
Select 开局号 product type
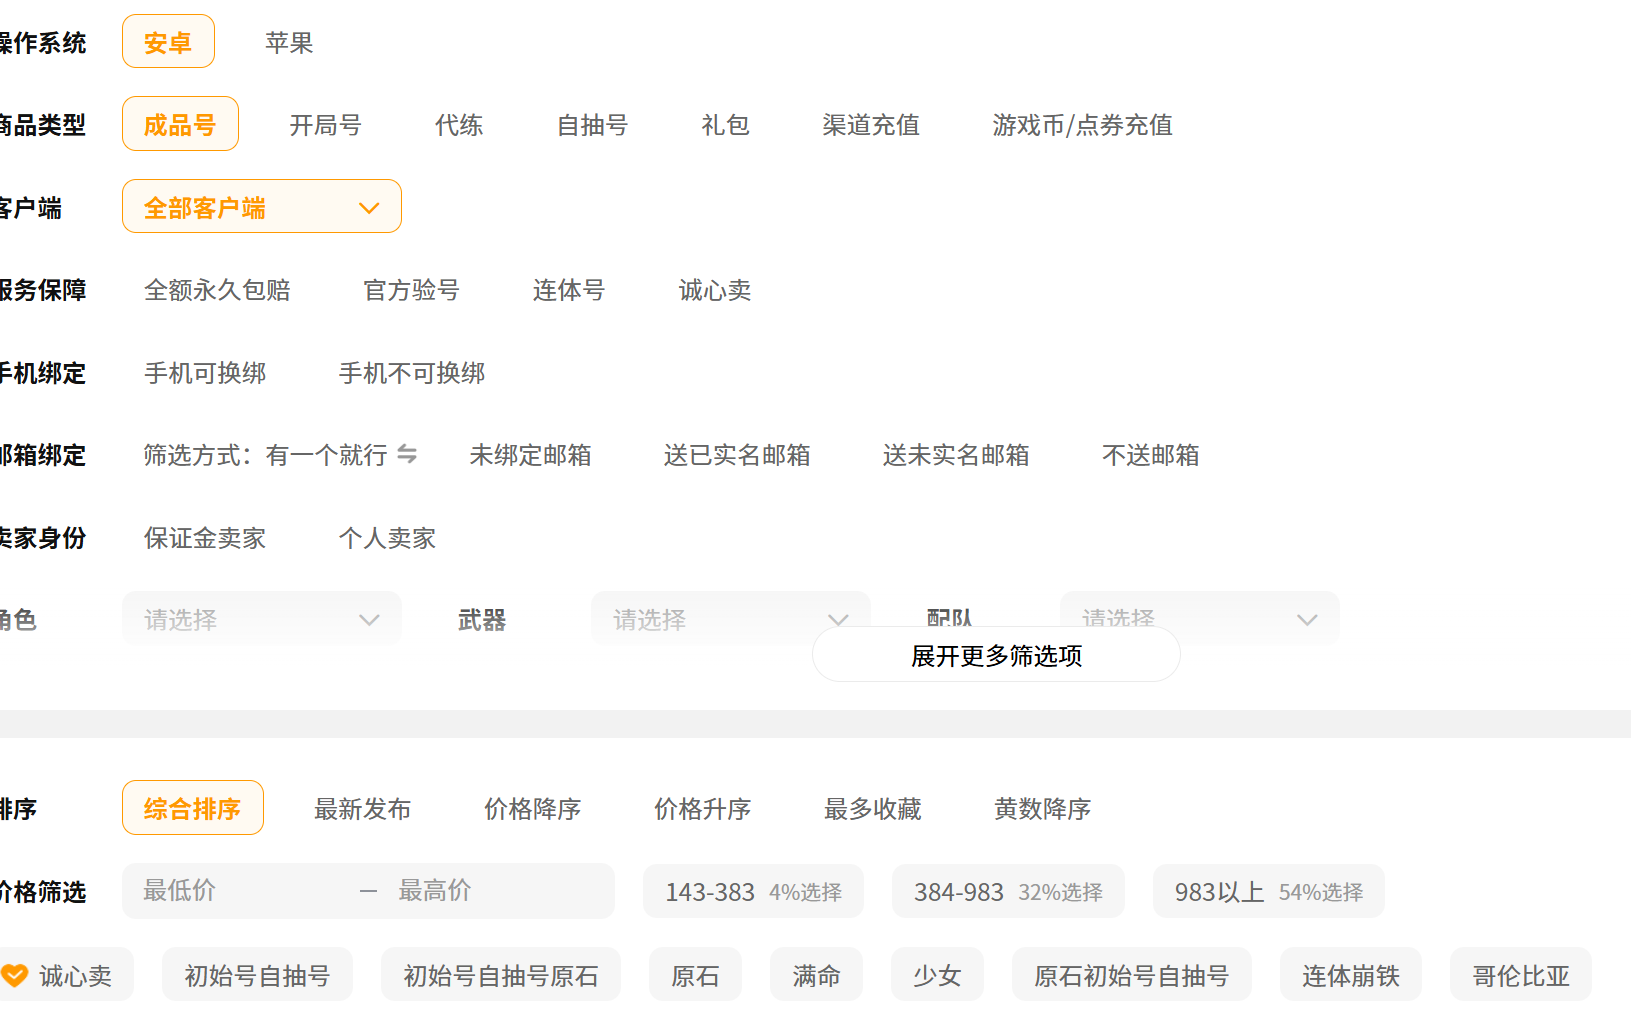click(x=325, y=125)
